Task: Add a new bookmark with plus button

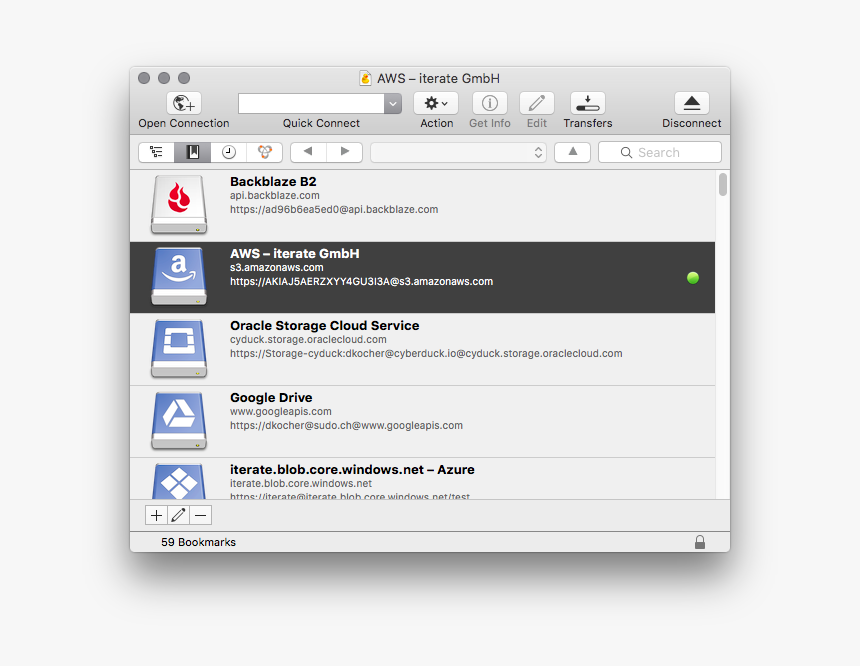Action: (156, 515)
